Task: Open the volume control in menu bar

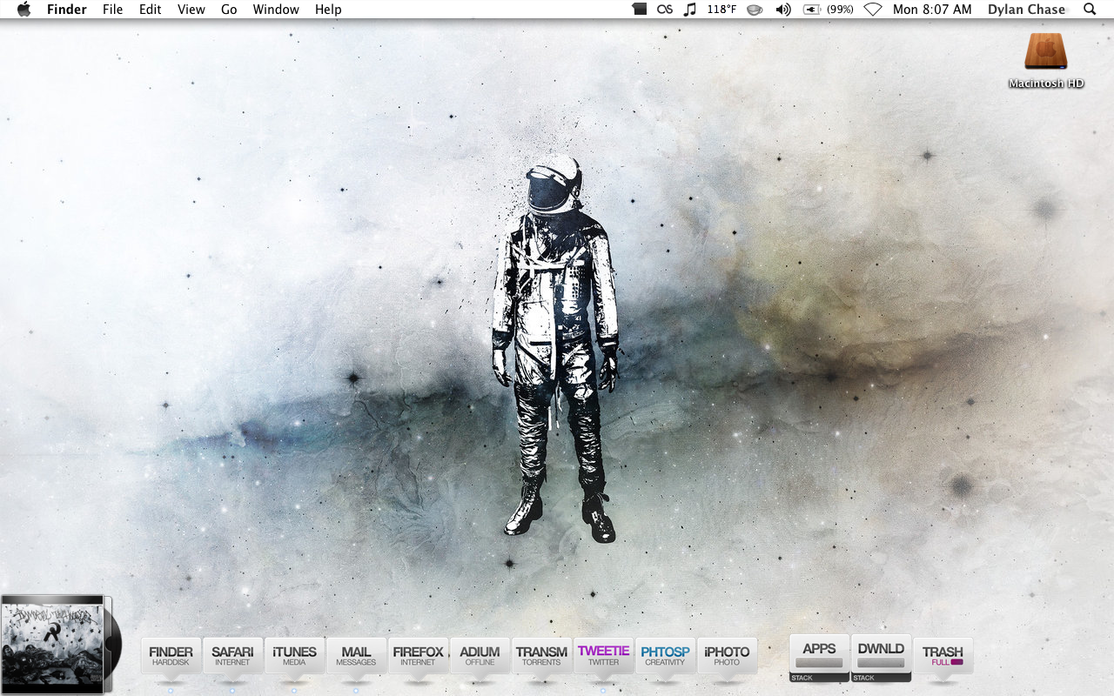Action: click(783, 9)
